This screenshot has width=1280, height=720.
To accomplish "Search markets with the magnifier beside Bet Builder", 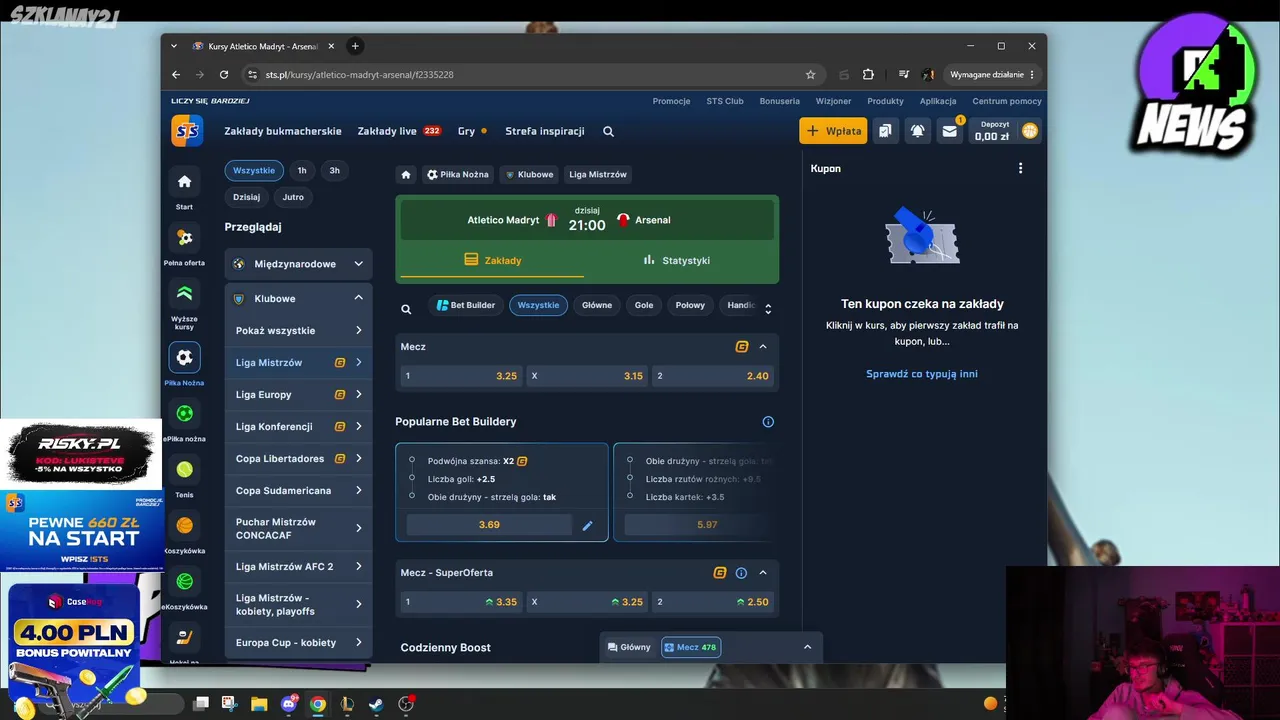I will (406, 309).
